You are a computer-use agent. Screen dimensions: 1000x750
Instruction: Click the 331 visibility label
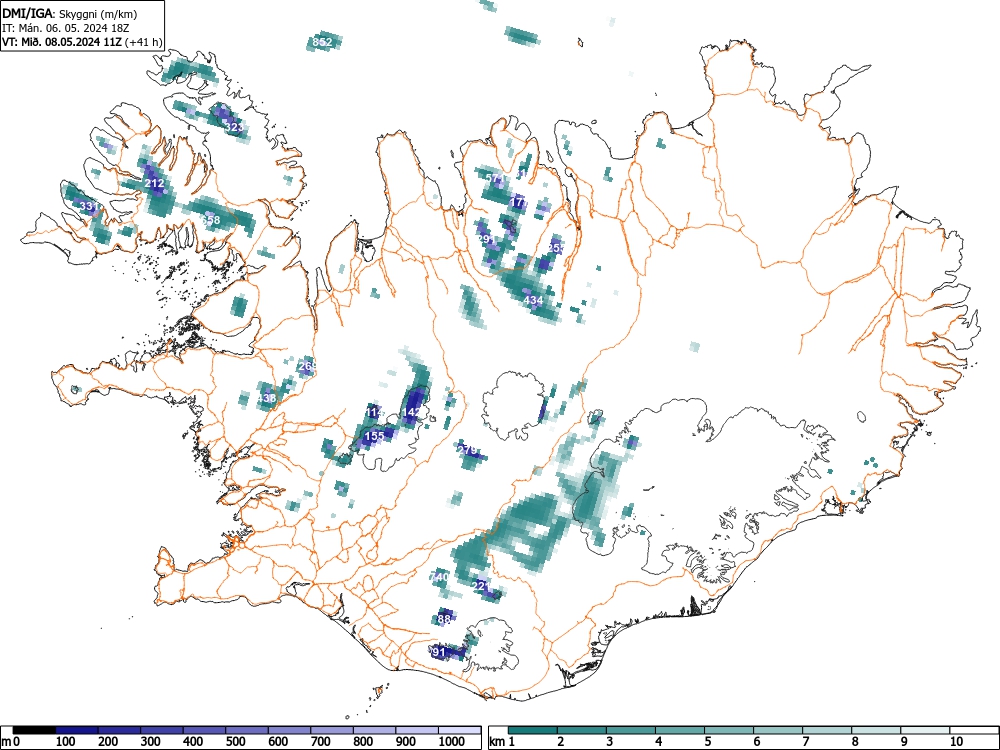[x=89, y=206]
